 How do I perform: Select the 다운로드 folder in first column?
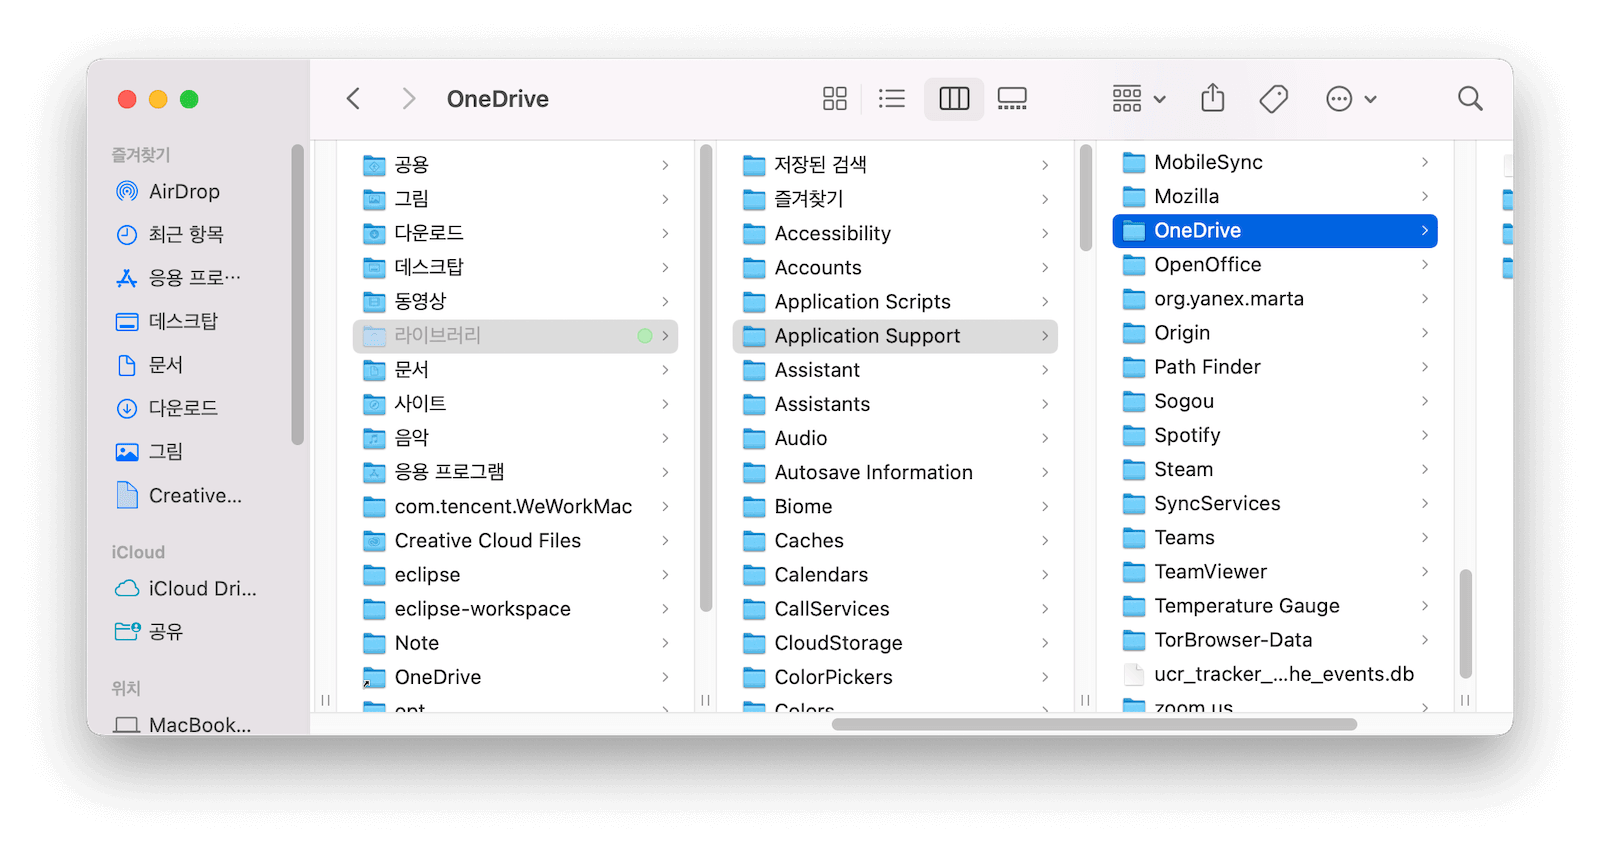click(515, 233)
